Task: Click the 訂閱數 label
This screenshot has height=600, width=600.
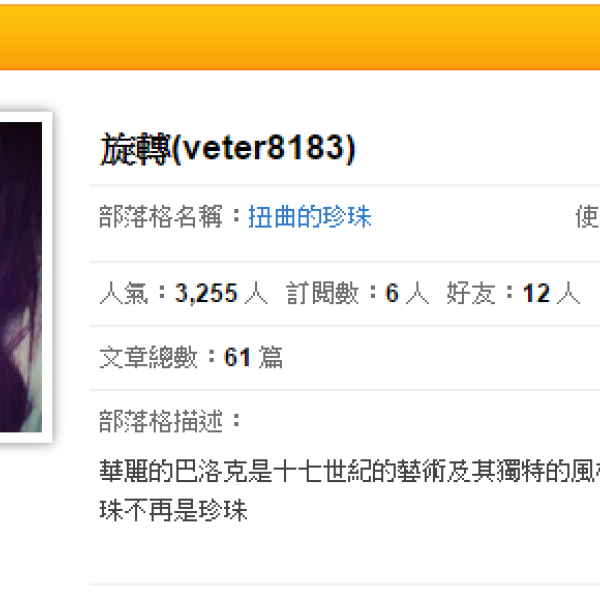Action: (323, 293)
